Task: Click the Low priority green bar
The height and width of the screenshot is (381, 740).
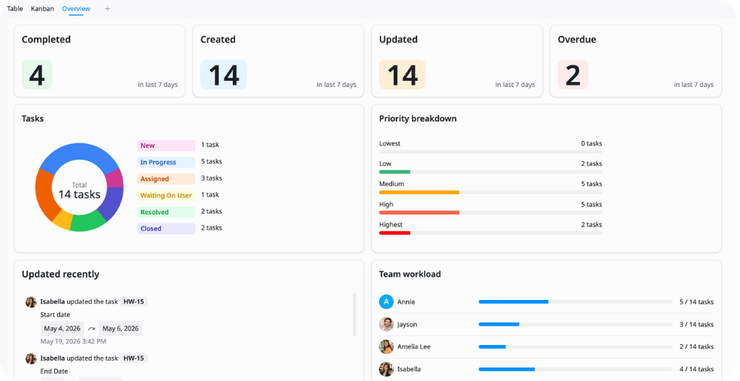Action: (x=395, y=172)
